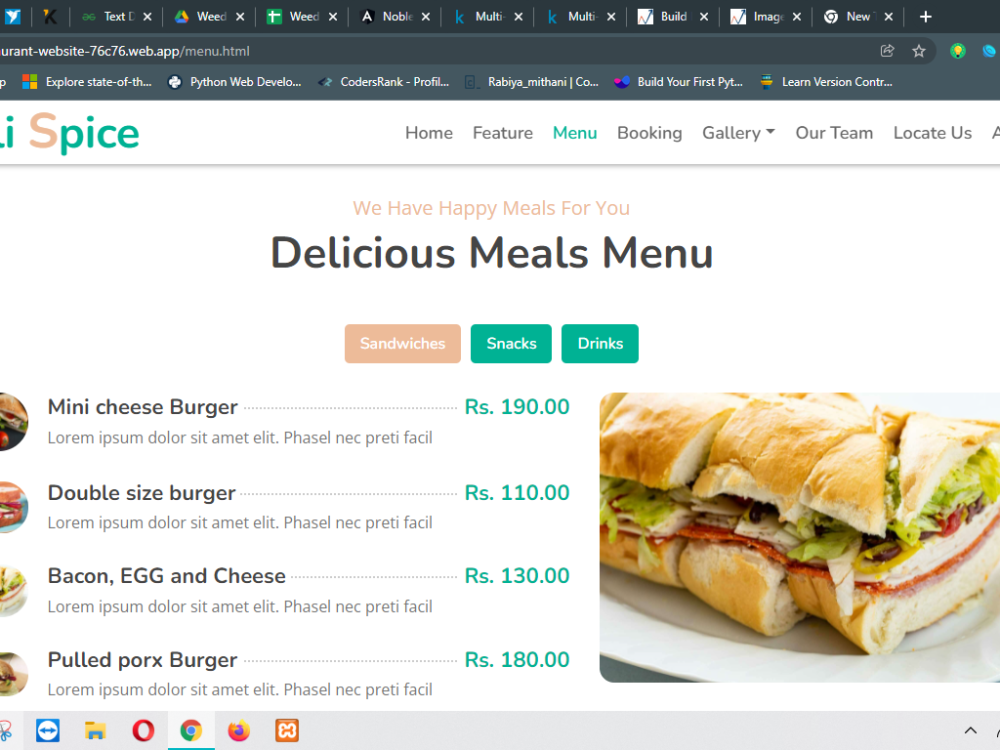Viewport: 1000px width, 750px height.
Task: Click price 'Rs. 110.00'
Action: 517,493
